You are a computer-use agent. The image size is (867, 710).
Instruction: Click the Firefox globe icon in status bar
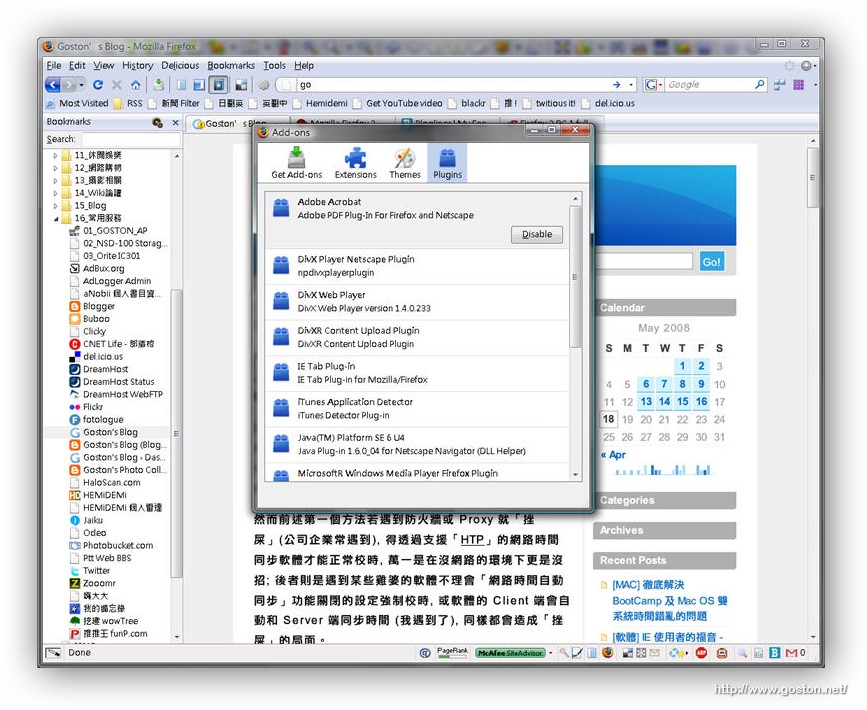[x=608, y=653]
